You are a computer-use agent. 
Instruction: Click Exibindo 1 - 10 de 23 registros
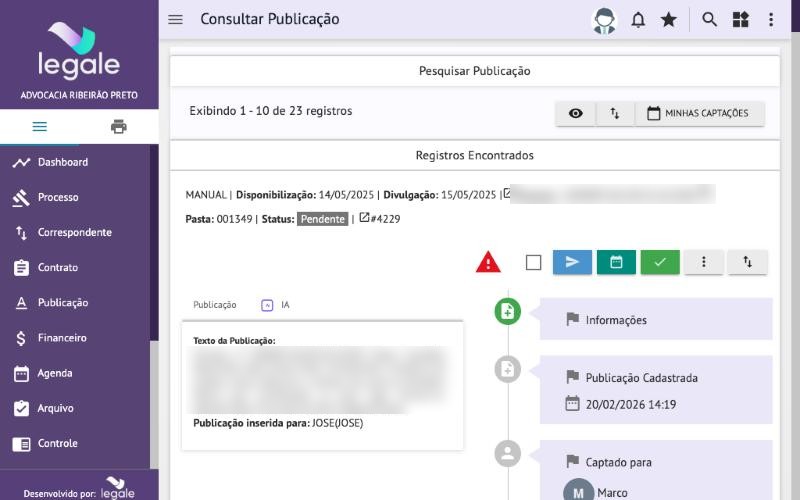(271, 111)
